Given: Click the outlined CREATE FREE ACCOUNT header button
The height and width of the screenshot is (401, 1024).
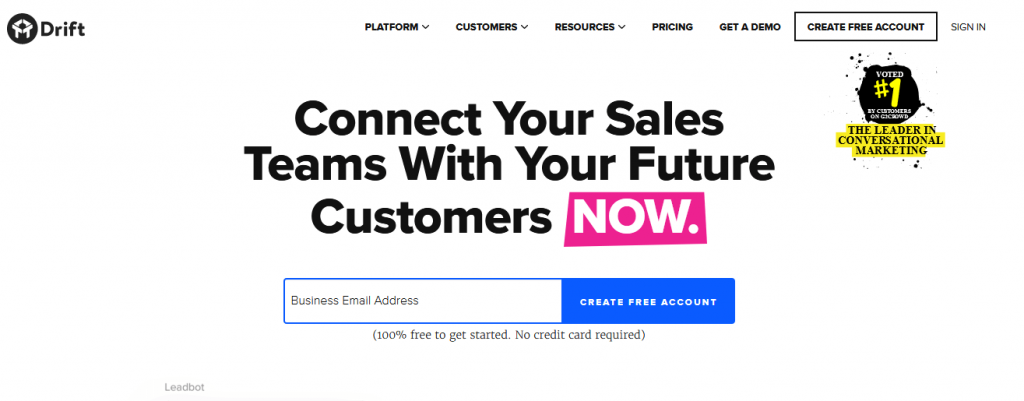Looking at the screenshot, I should tap(865, 27).
